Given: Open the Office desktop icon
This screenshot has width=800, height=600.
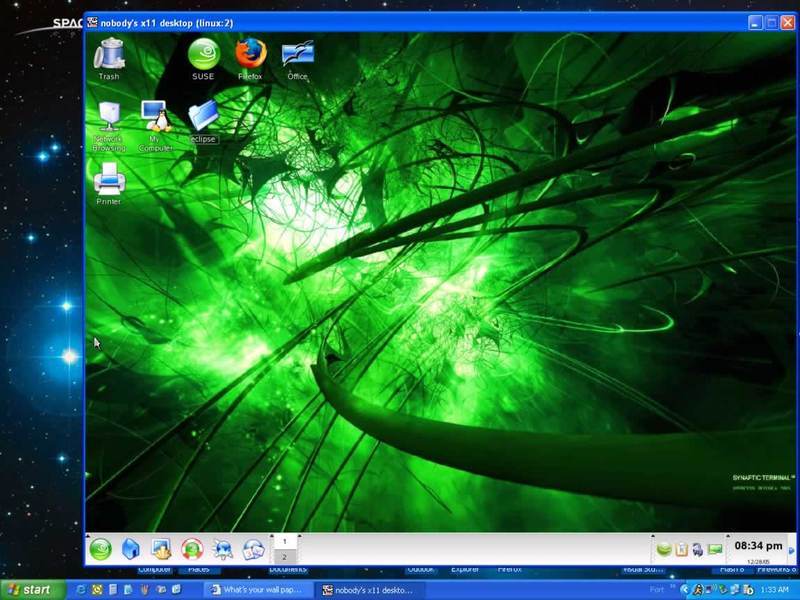Looking at the screenshot, I should (x=297, y=56).
